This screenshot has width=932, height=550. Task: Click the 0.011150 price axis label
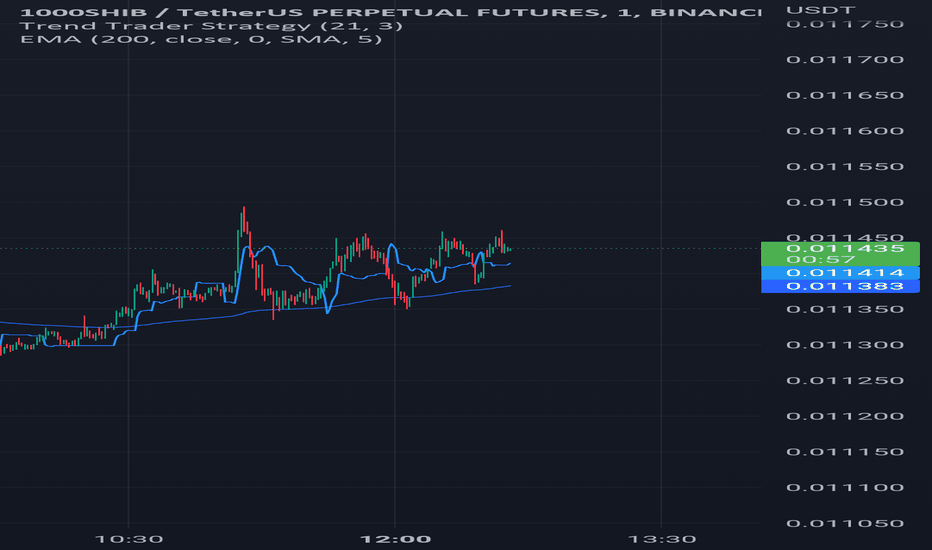[845, 452]
